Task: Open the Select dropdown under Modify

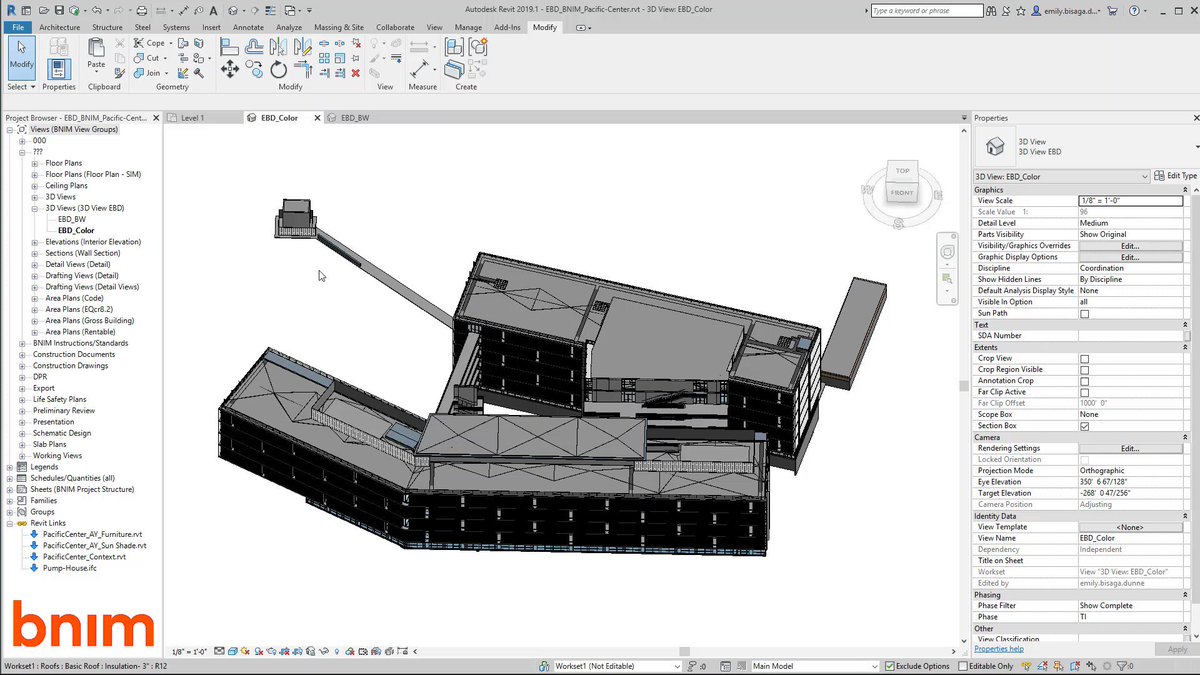Action: coord(21,87)
